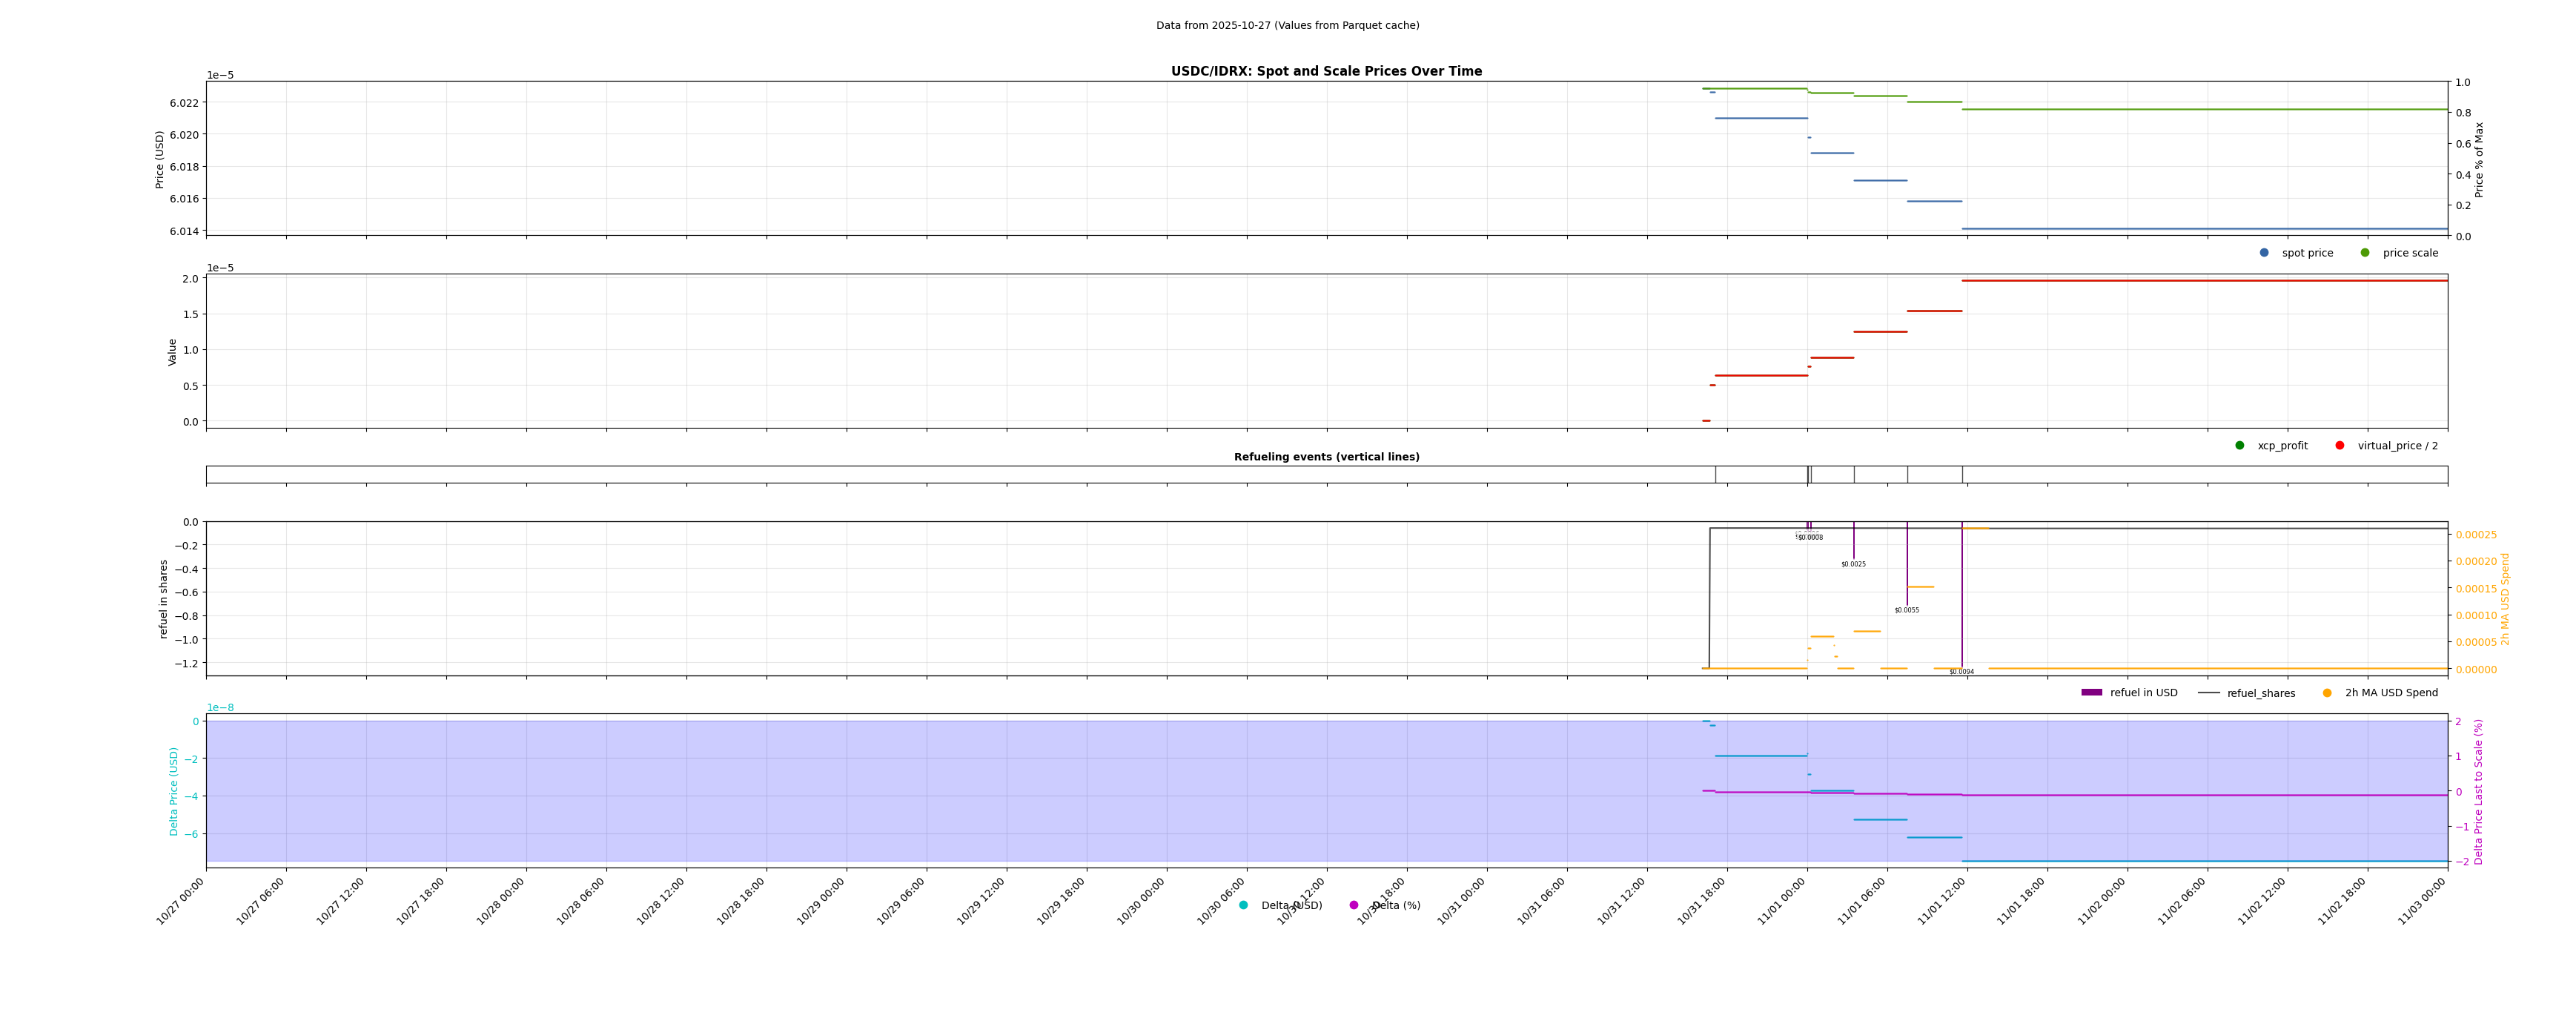Click the Data from 2025-10-27 header text

(x=1287, y=26)
